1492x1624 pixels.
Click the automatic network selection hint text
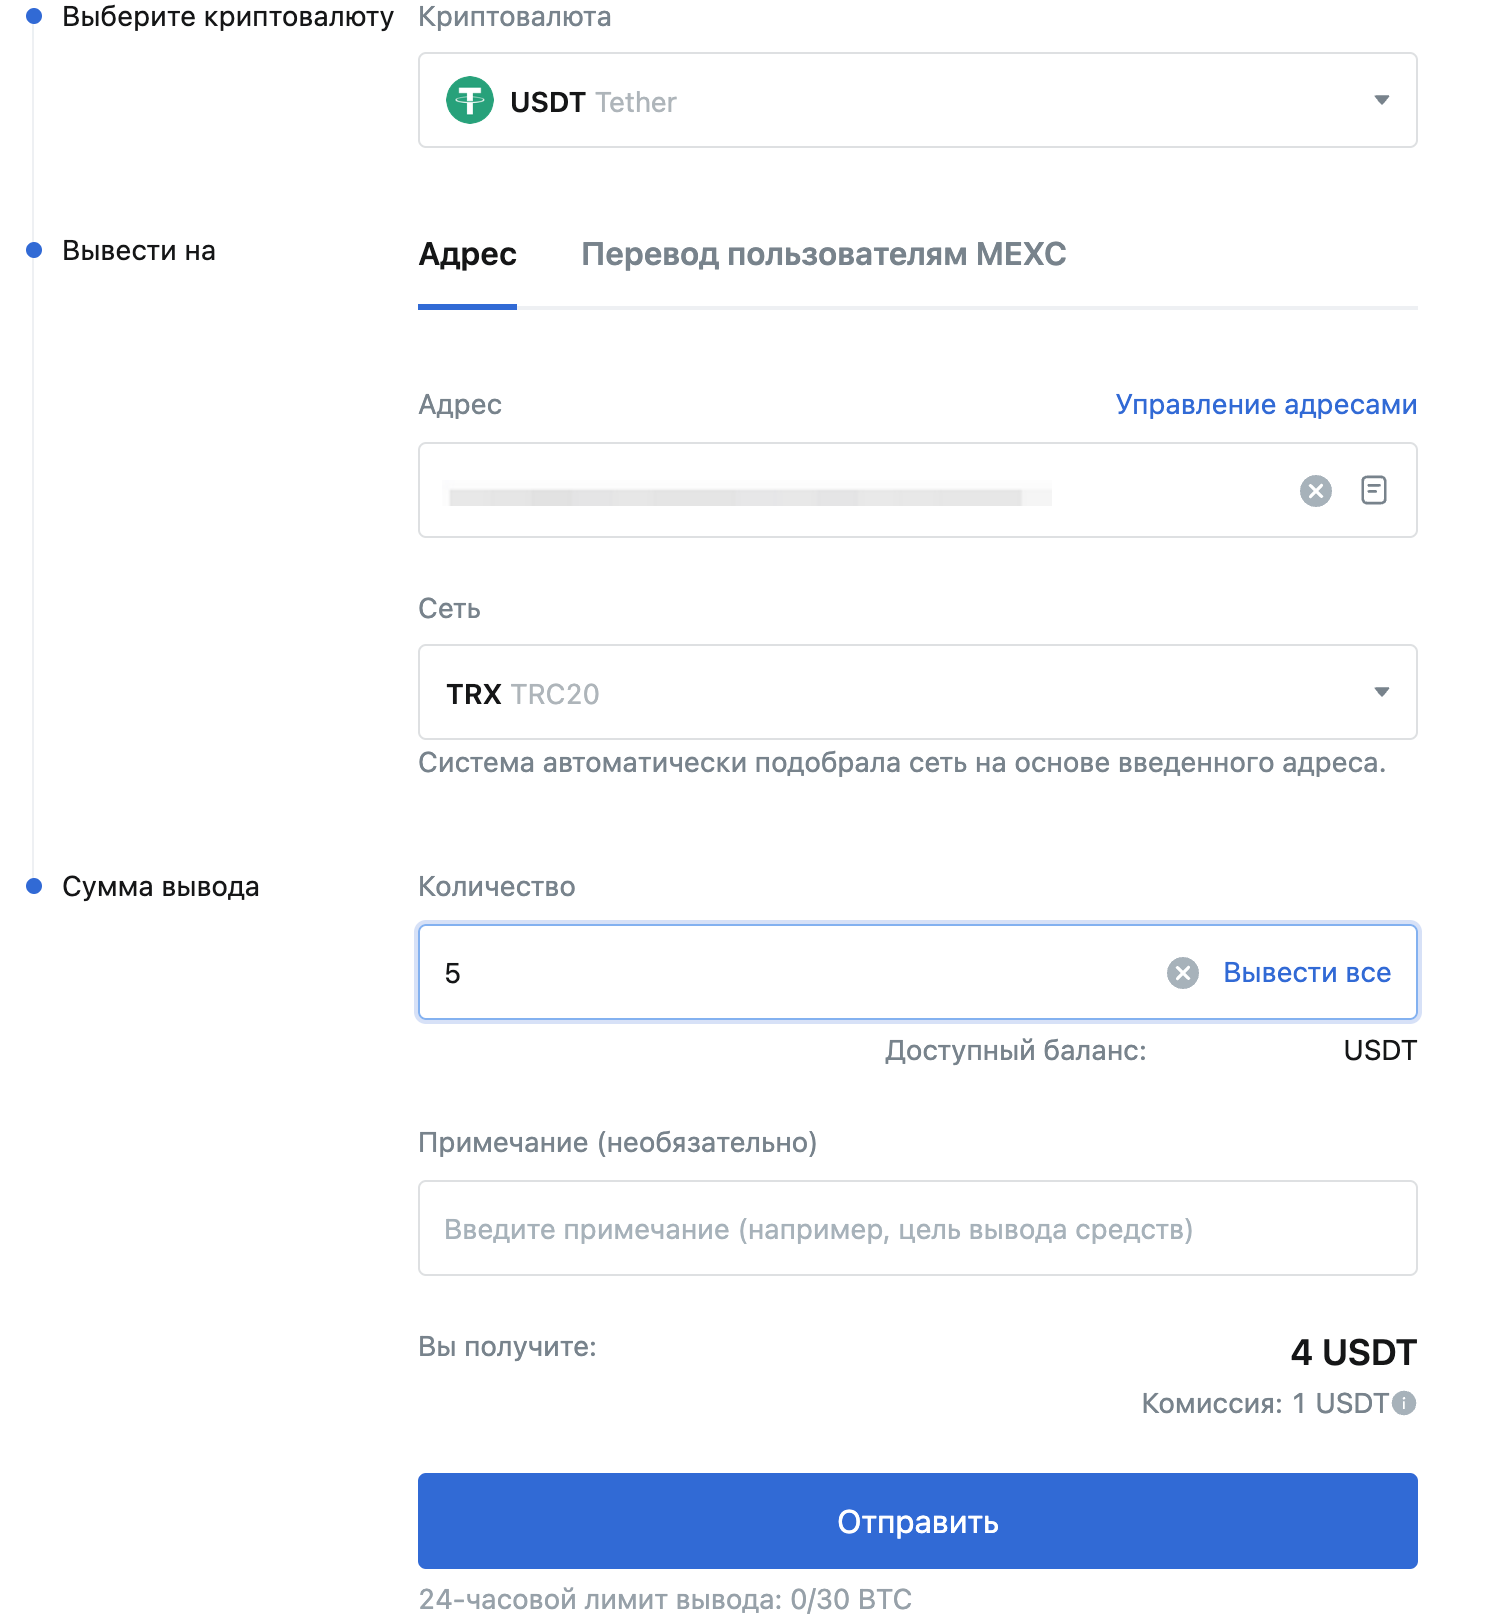click(902, 763)
